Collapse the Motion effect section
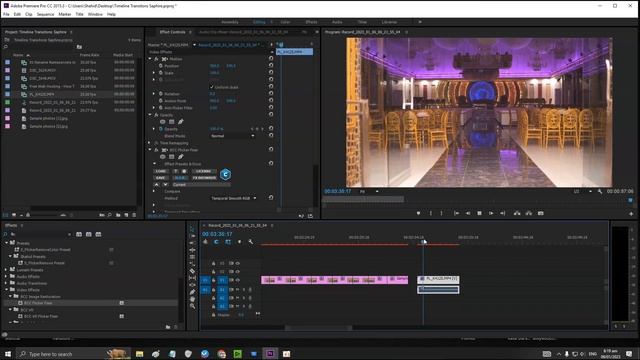The height and width of the screenshot is (360, 640). pyautogui.click(x=150, y=59)
